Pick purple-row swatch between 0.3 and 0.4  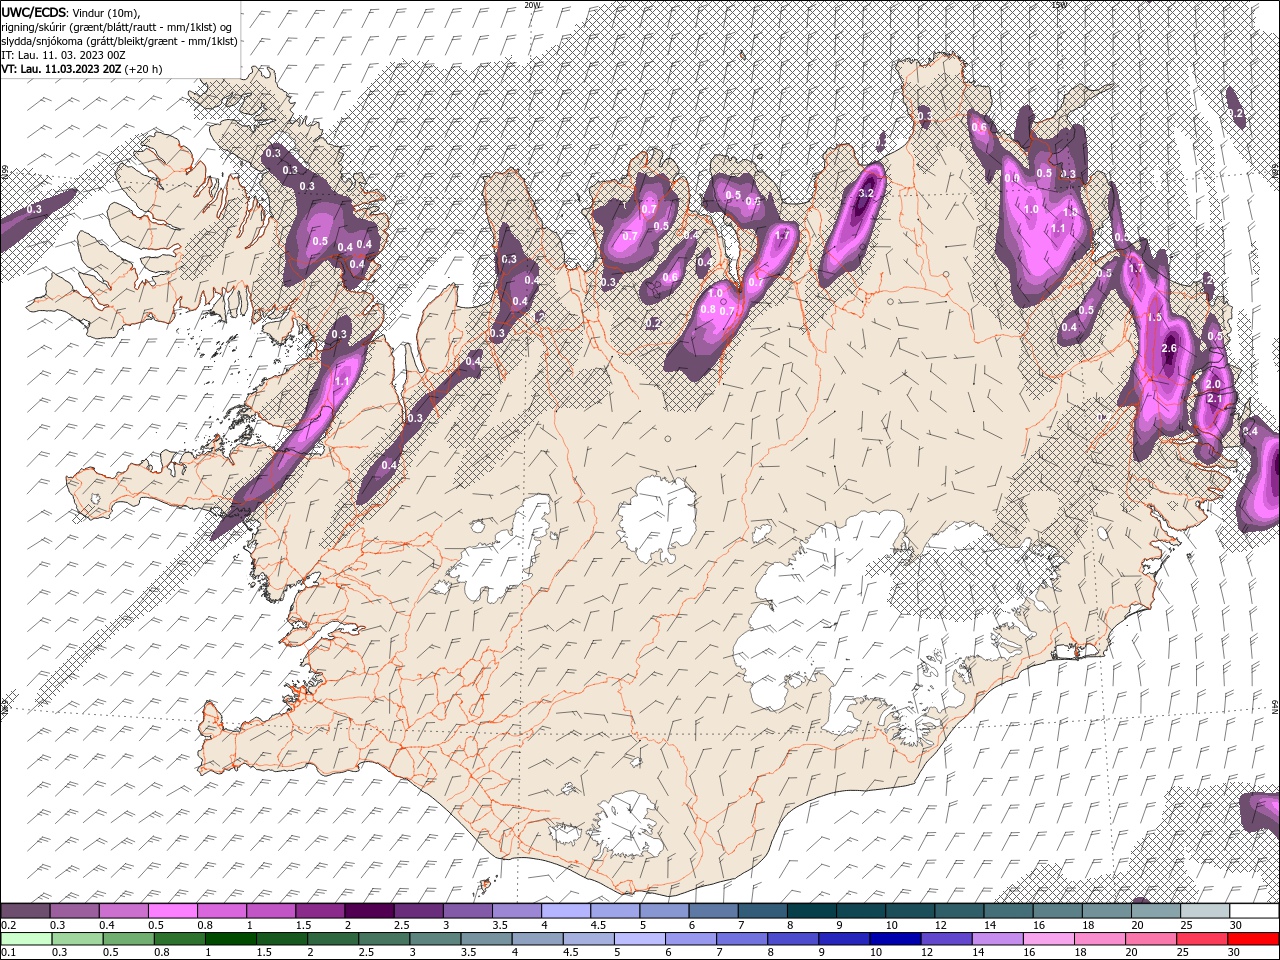click(x=74, y=911)
